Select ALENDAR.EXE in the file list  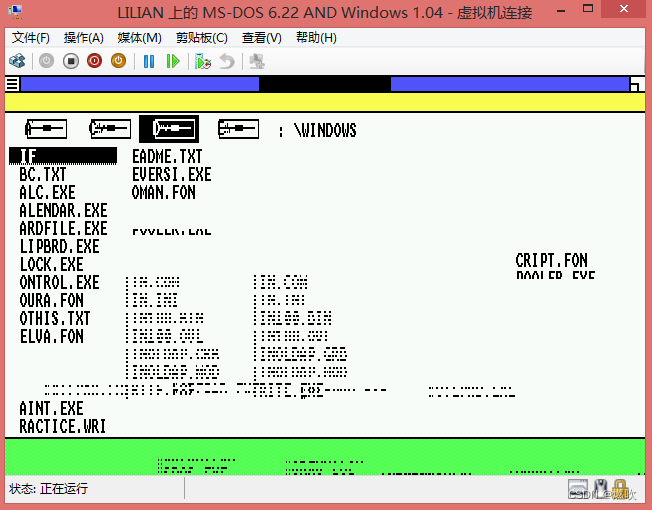pyautogui.click(x=63, y=210)
